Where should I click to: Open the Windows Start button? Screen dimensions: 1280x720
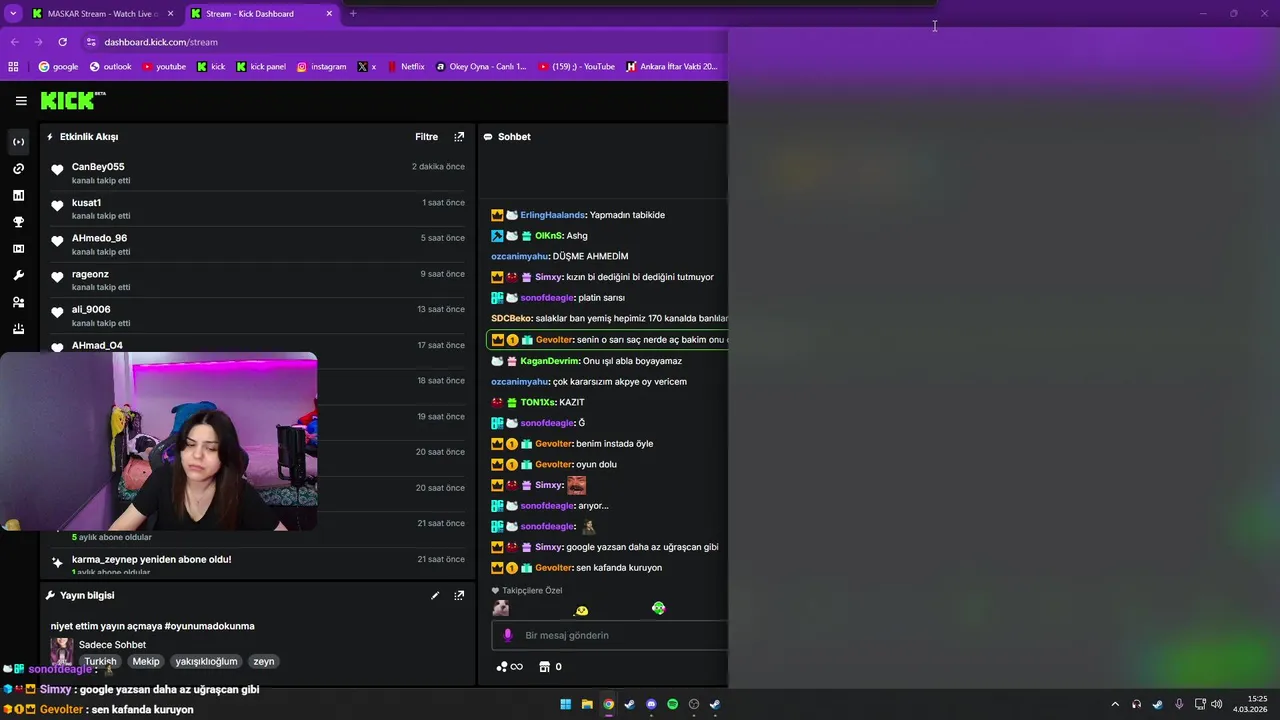pyautogui.click(x=566, y=704)
